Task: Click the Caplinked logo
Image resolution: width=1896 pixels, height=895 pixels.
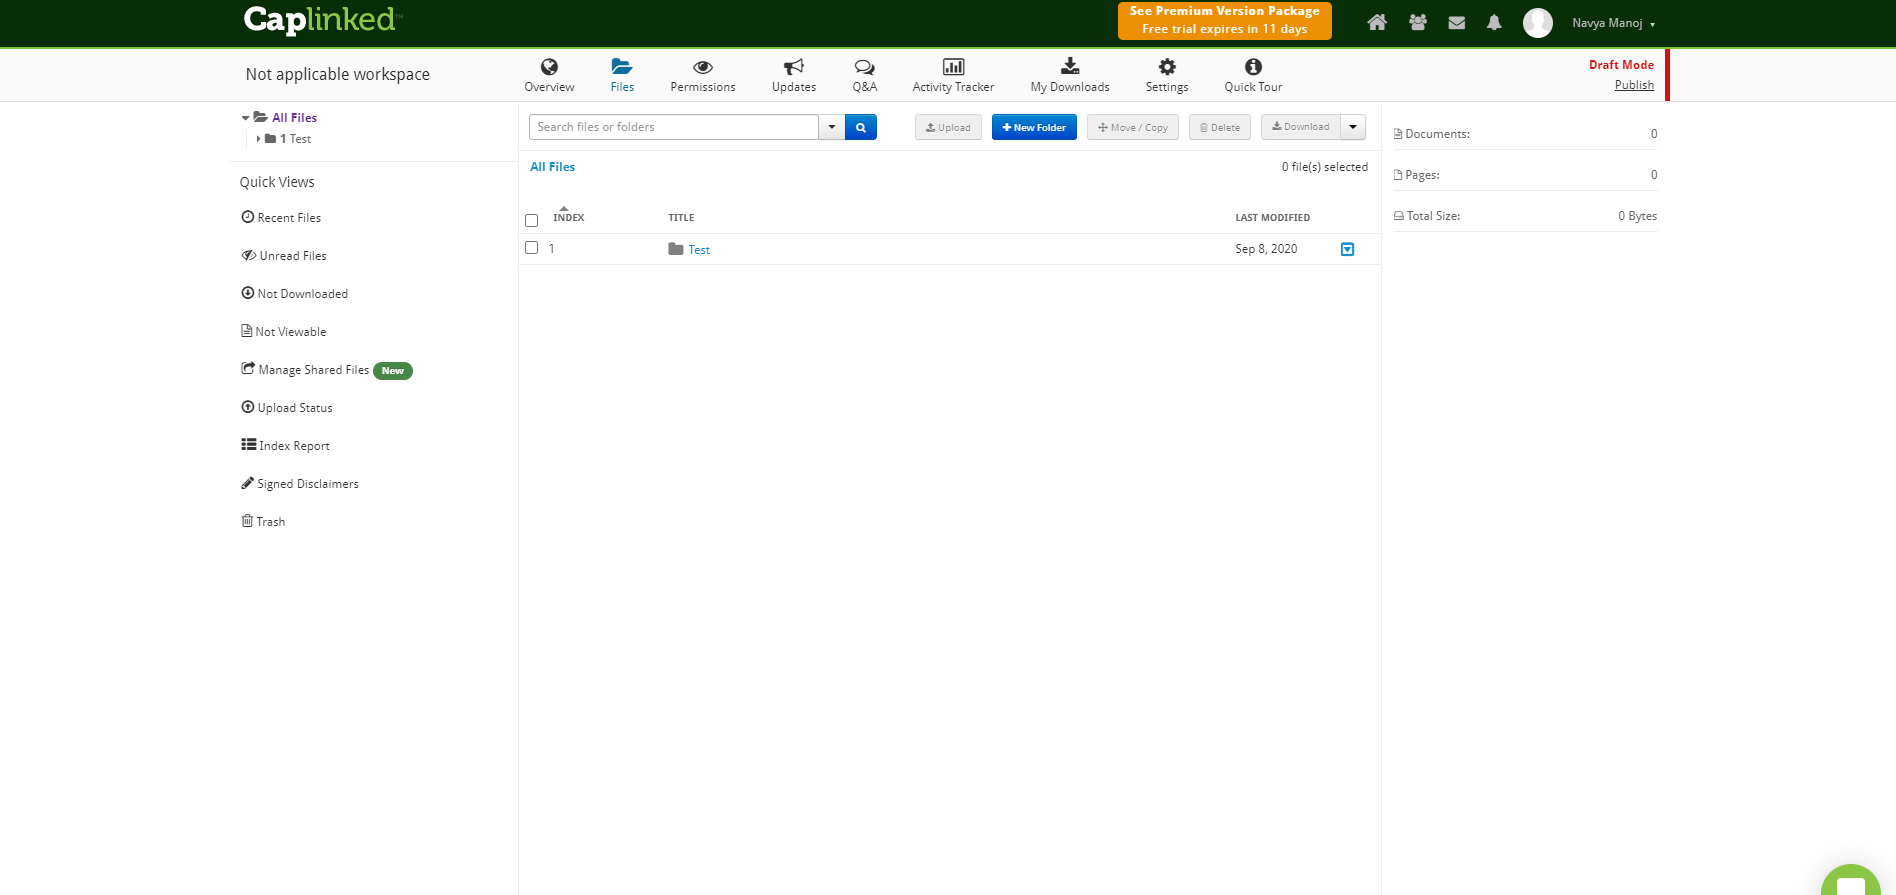Action: click(x=323, y=20)
